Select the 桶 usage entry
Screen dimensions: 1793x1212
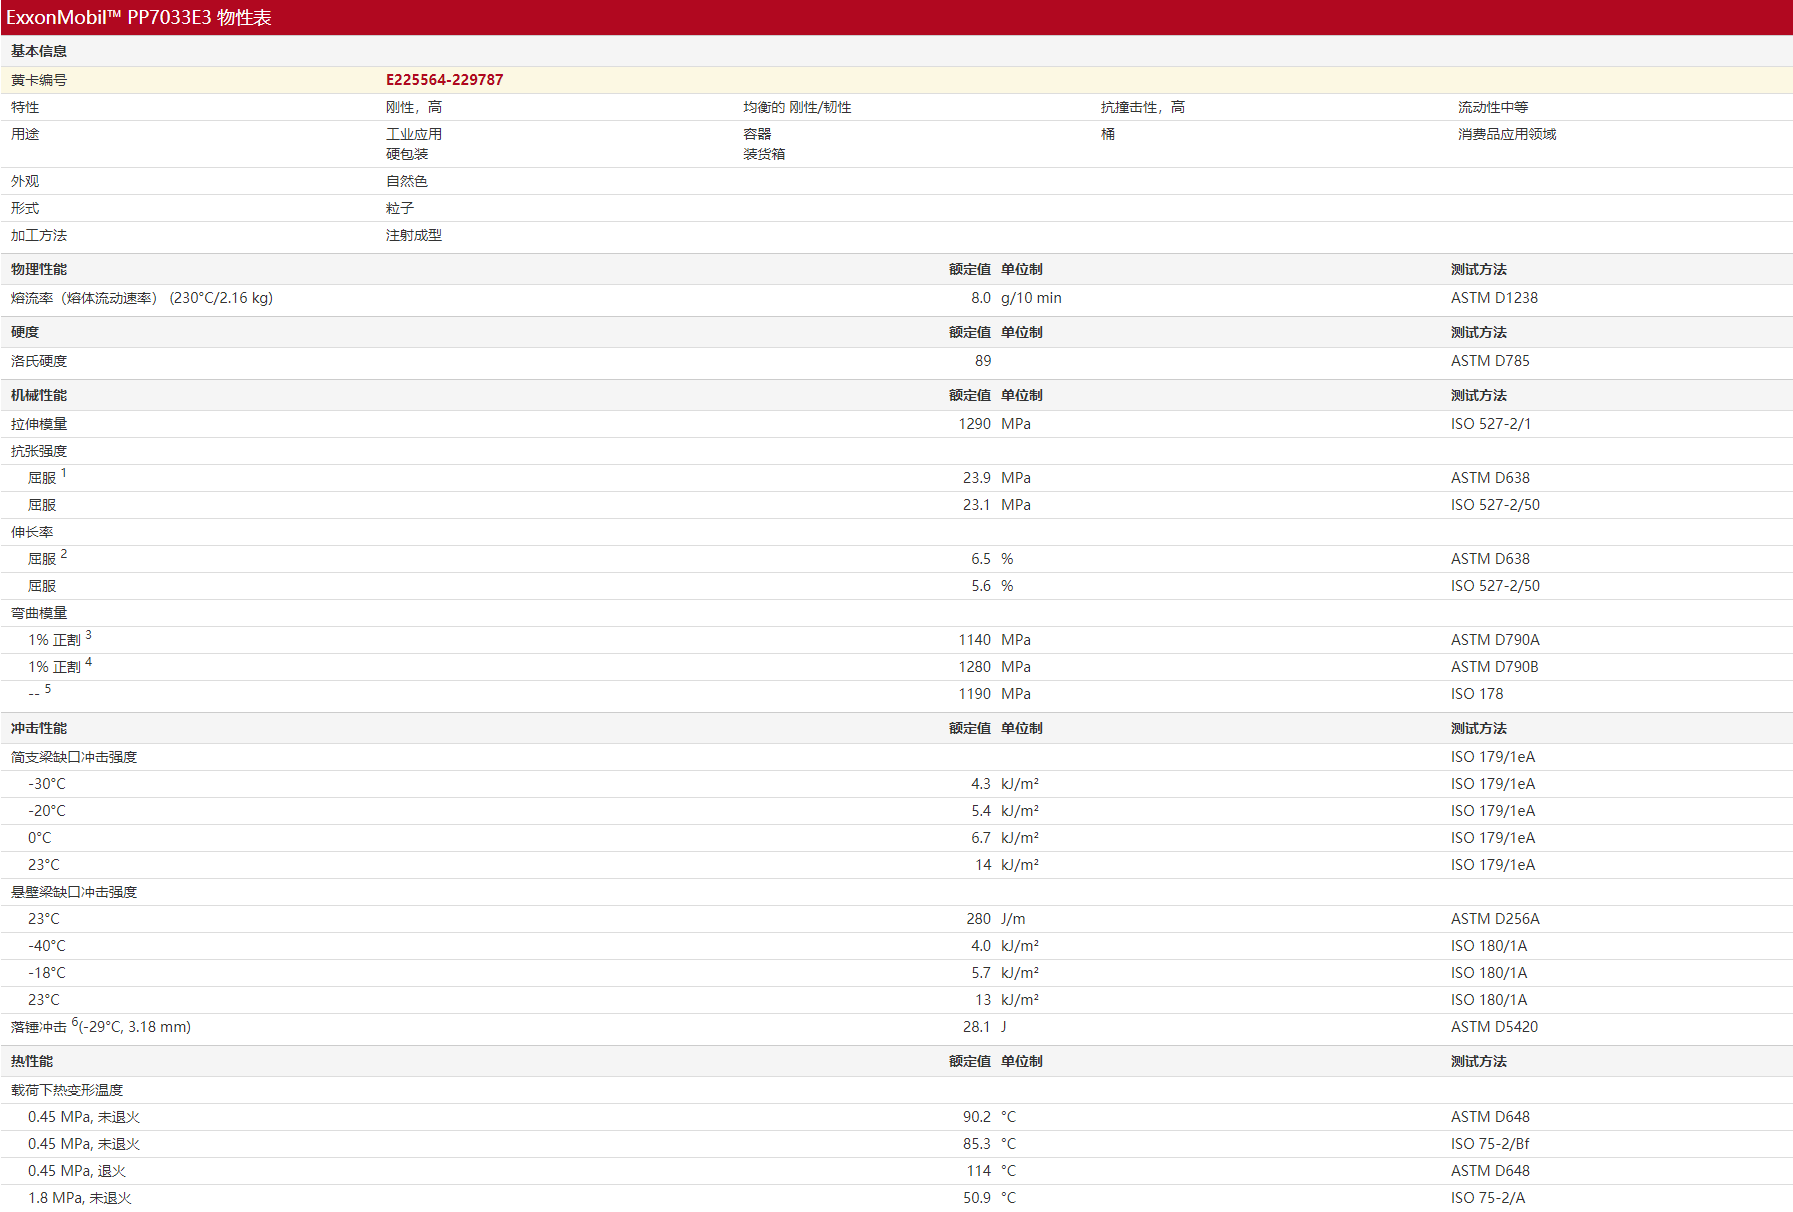[x=1108, y=134]
